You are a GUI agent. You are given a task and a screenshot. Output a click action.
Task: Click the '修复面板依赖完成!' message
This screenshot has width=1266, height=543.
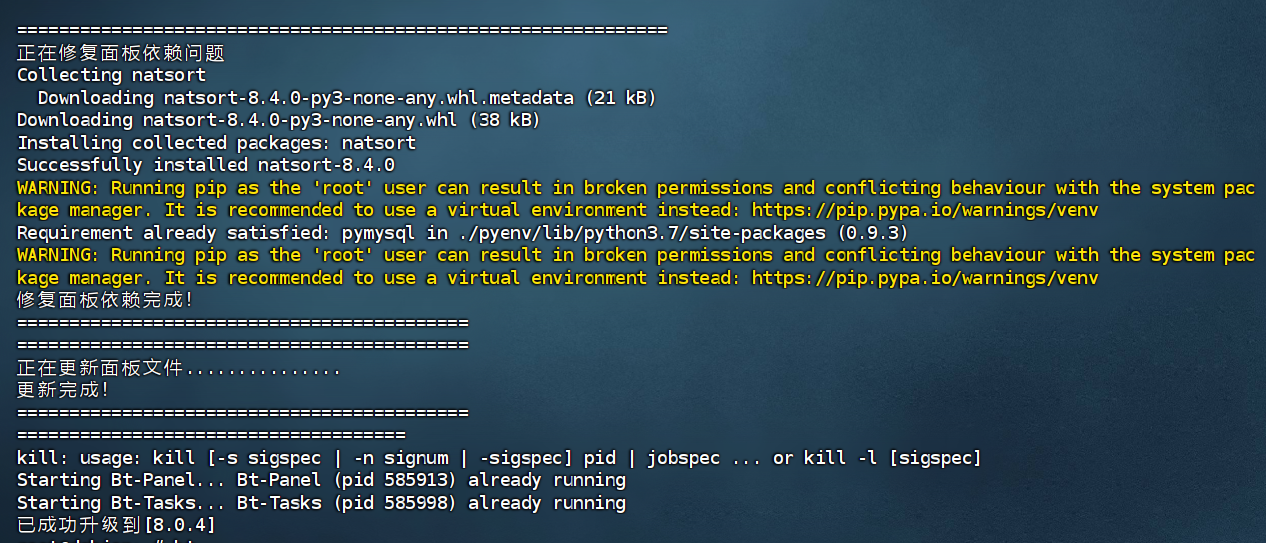click(105, 300)
